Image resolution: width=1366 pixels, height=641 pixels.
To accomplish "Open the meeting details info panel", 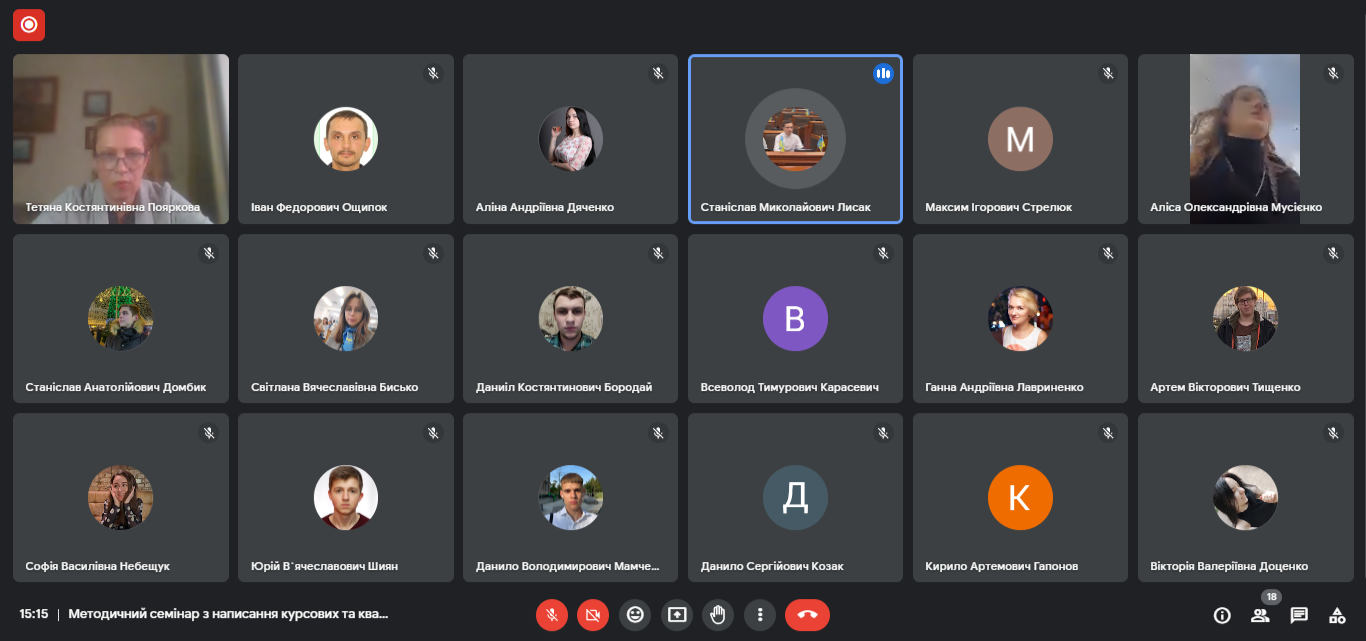I will (x=1221, y=615).
